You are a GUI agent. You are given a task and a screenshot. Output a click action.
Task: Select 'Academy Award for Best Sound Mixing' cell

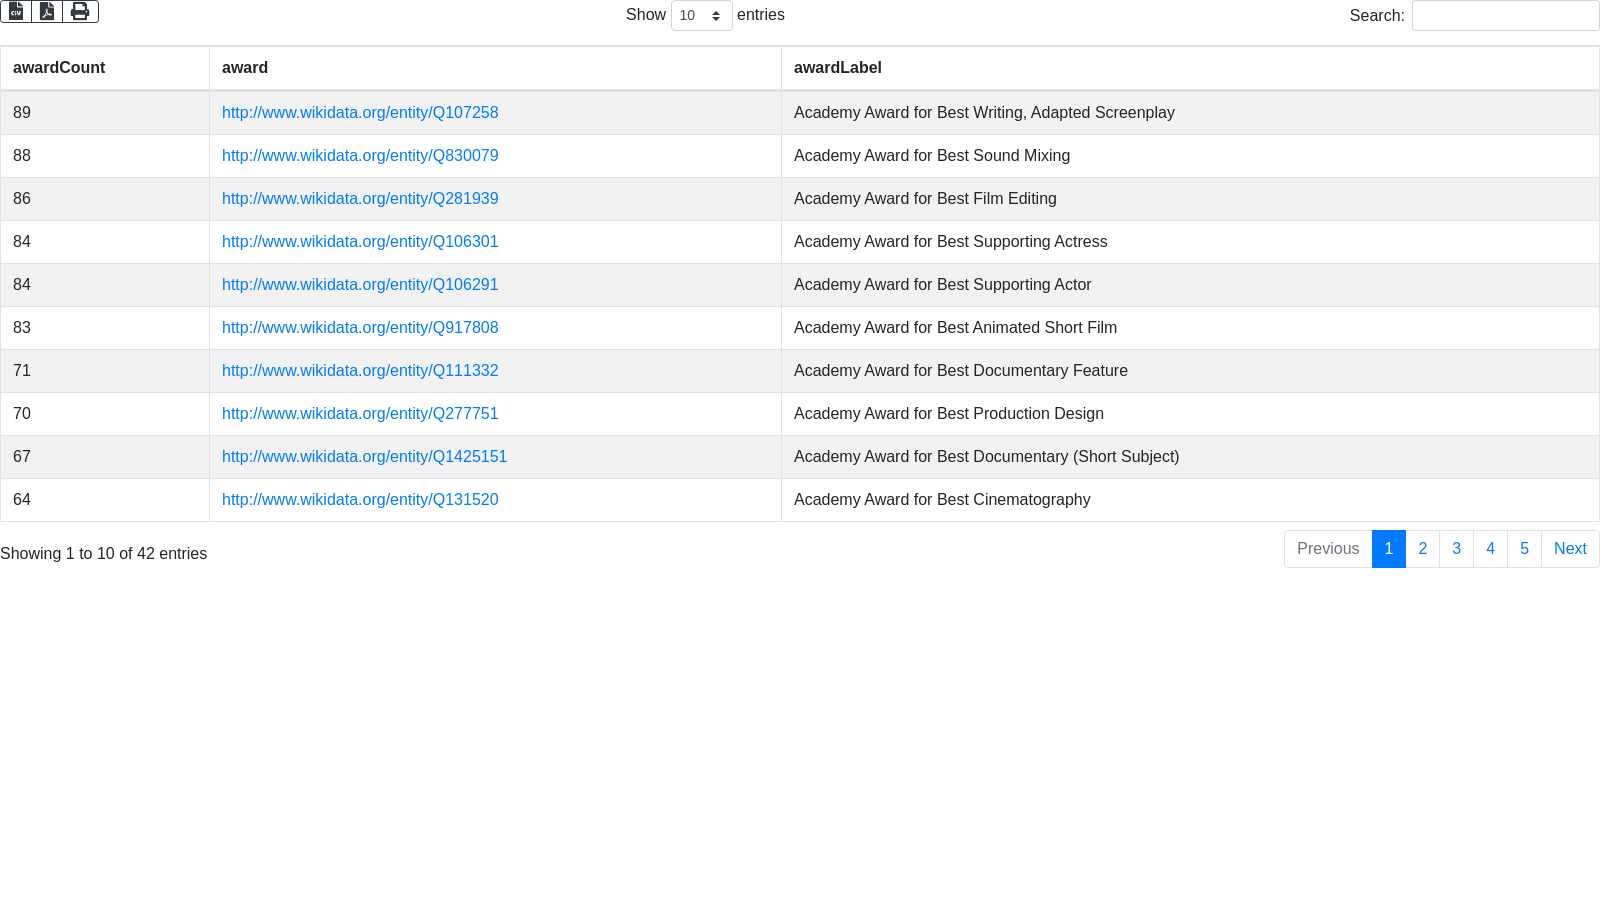pos(1190,156)
